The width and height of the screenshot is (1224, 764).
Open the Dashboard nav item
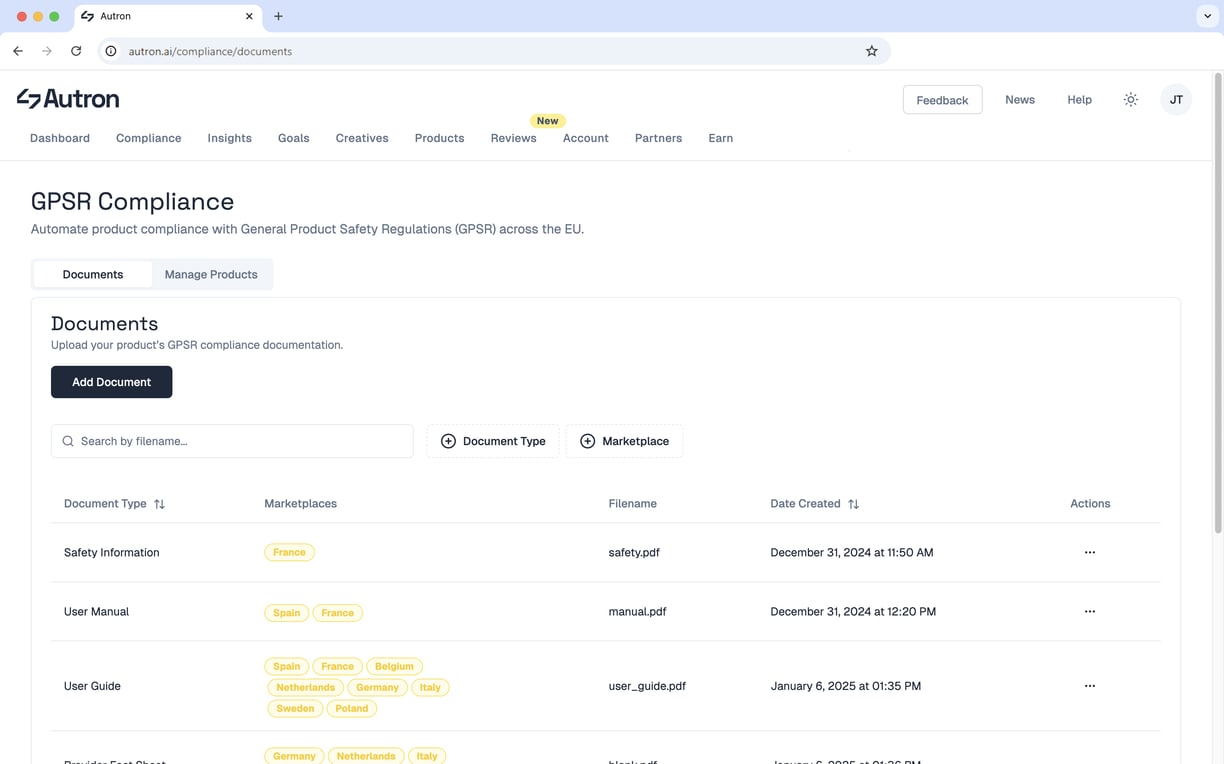(60, 138)
